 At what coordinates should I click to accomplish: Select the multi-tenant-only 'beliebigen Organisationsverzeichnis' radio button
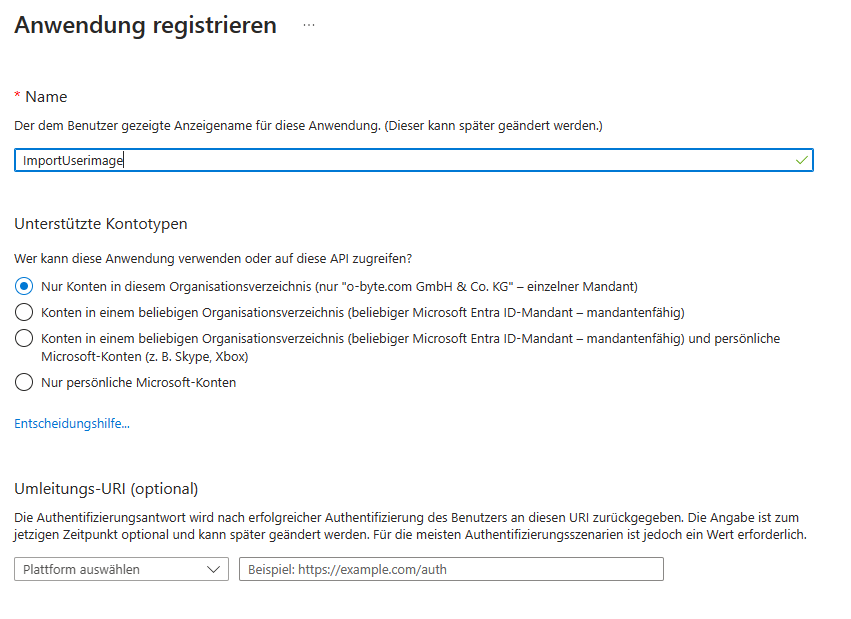tap(24, 312)
